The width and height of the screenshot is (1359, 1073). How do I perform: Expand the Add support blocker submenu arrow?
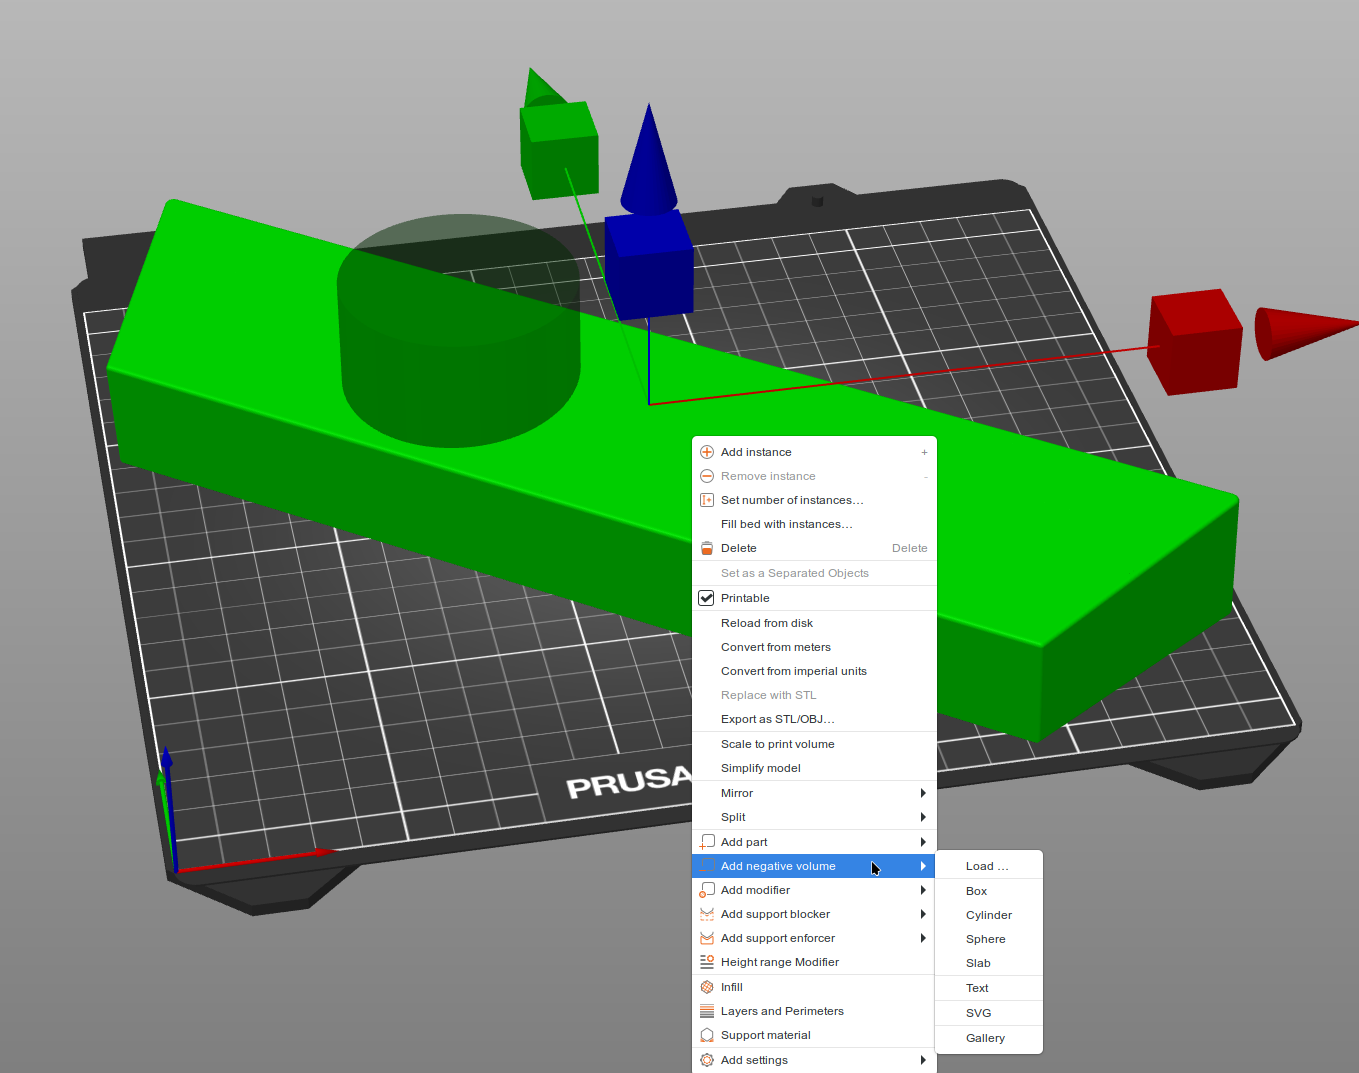pyautogui.click(x=923, y=914)
